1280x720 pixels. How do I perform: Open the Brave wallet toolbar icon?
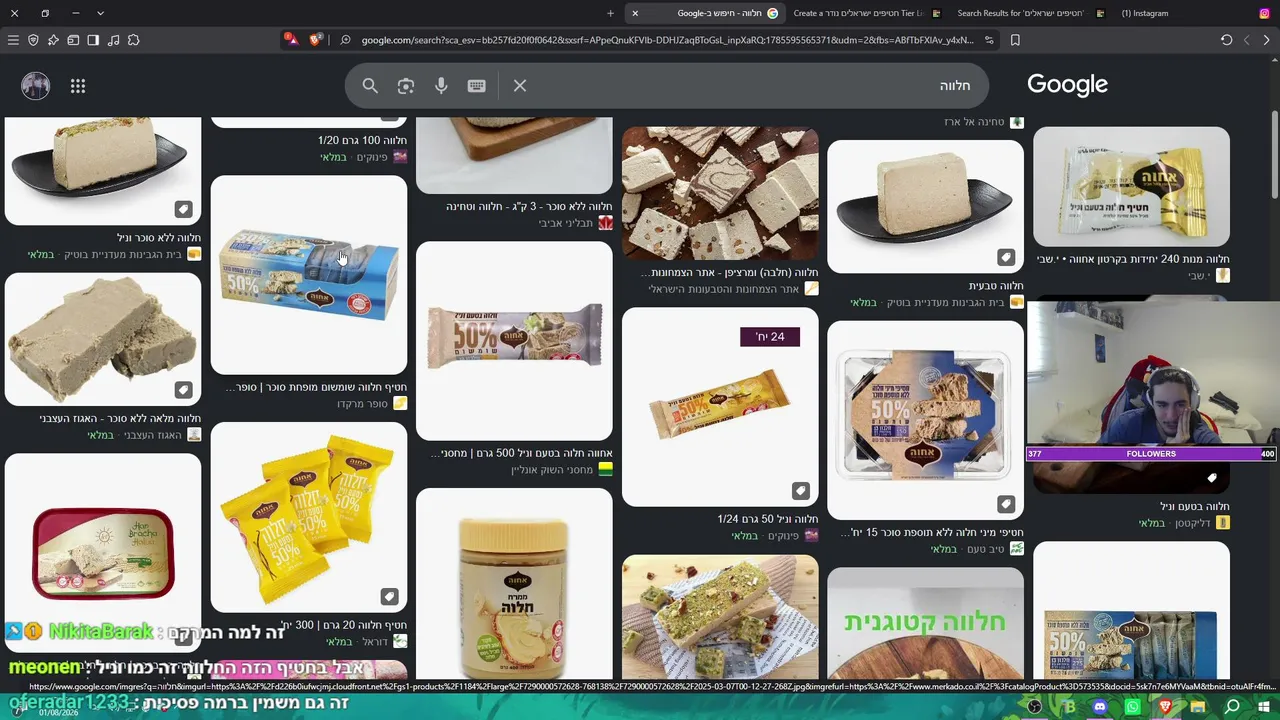point(73,40)
